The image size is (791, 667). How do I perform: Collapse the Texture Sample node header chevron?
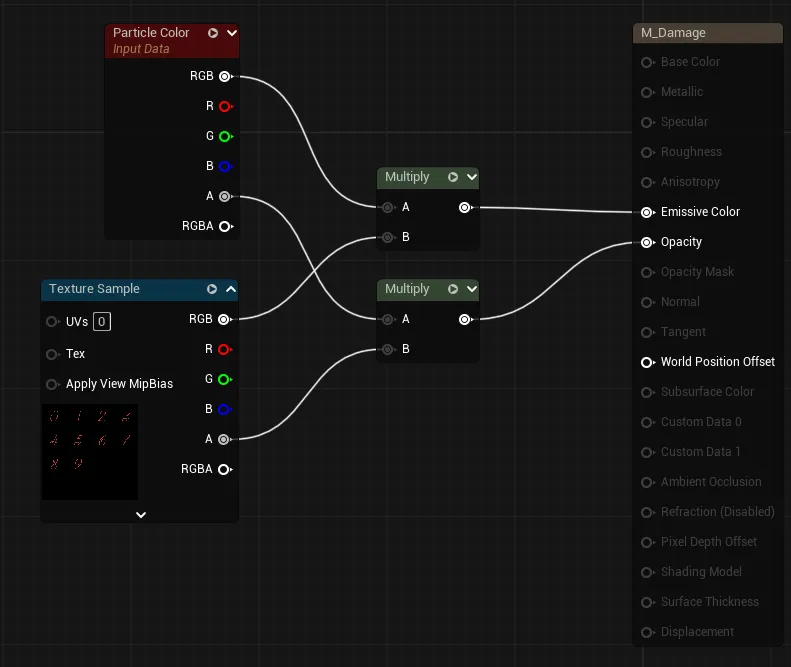(x=231, y=289)
